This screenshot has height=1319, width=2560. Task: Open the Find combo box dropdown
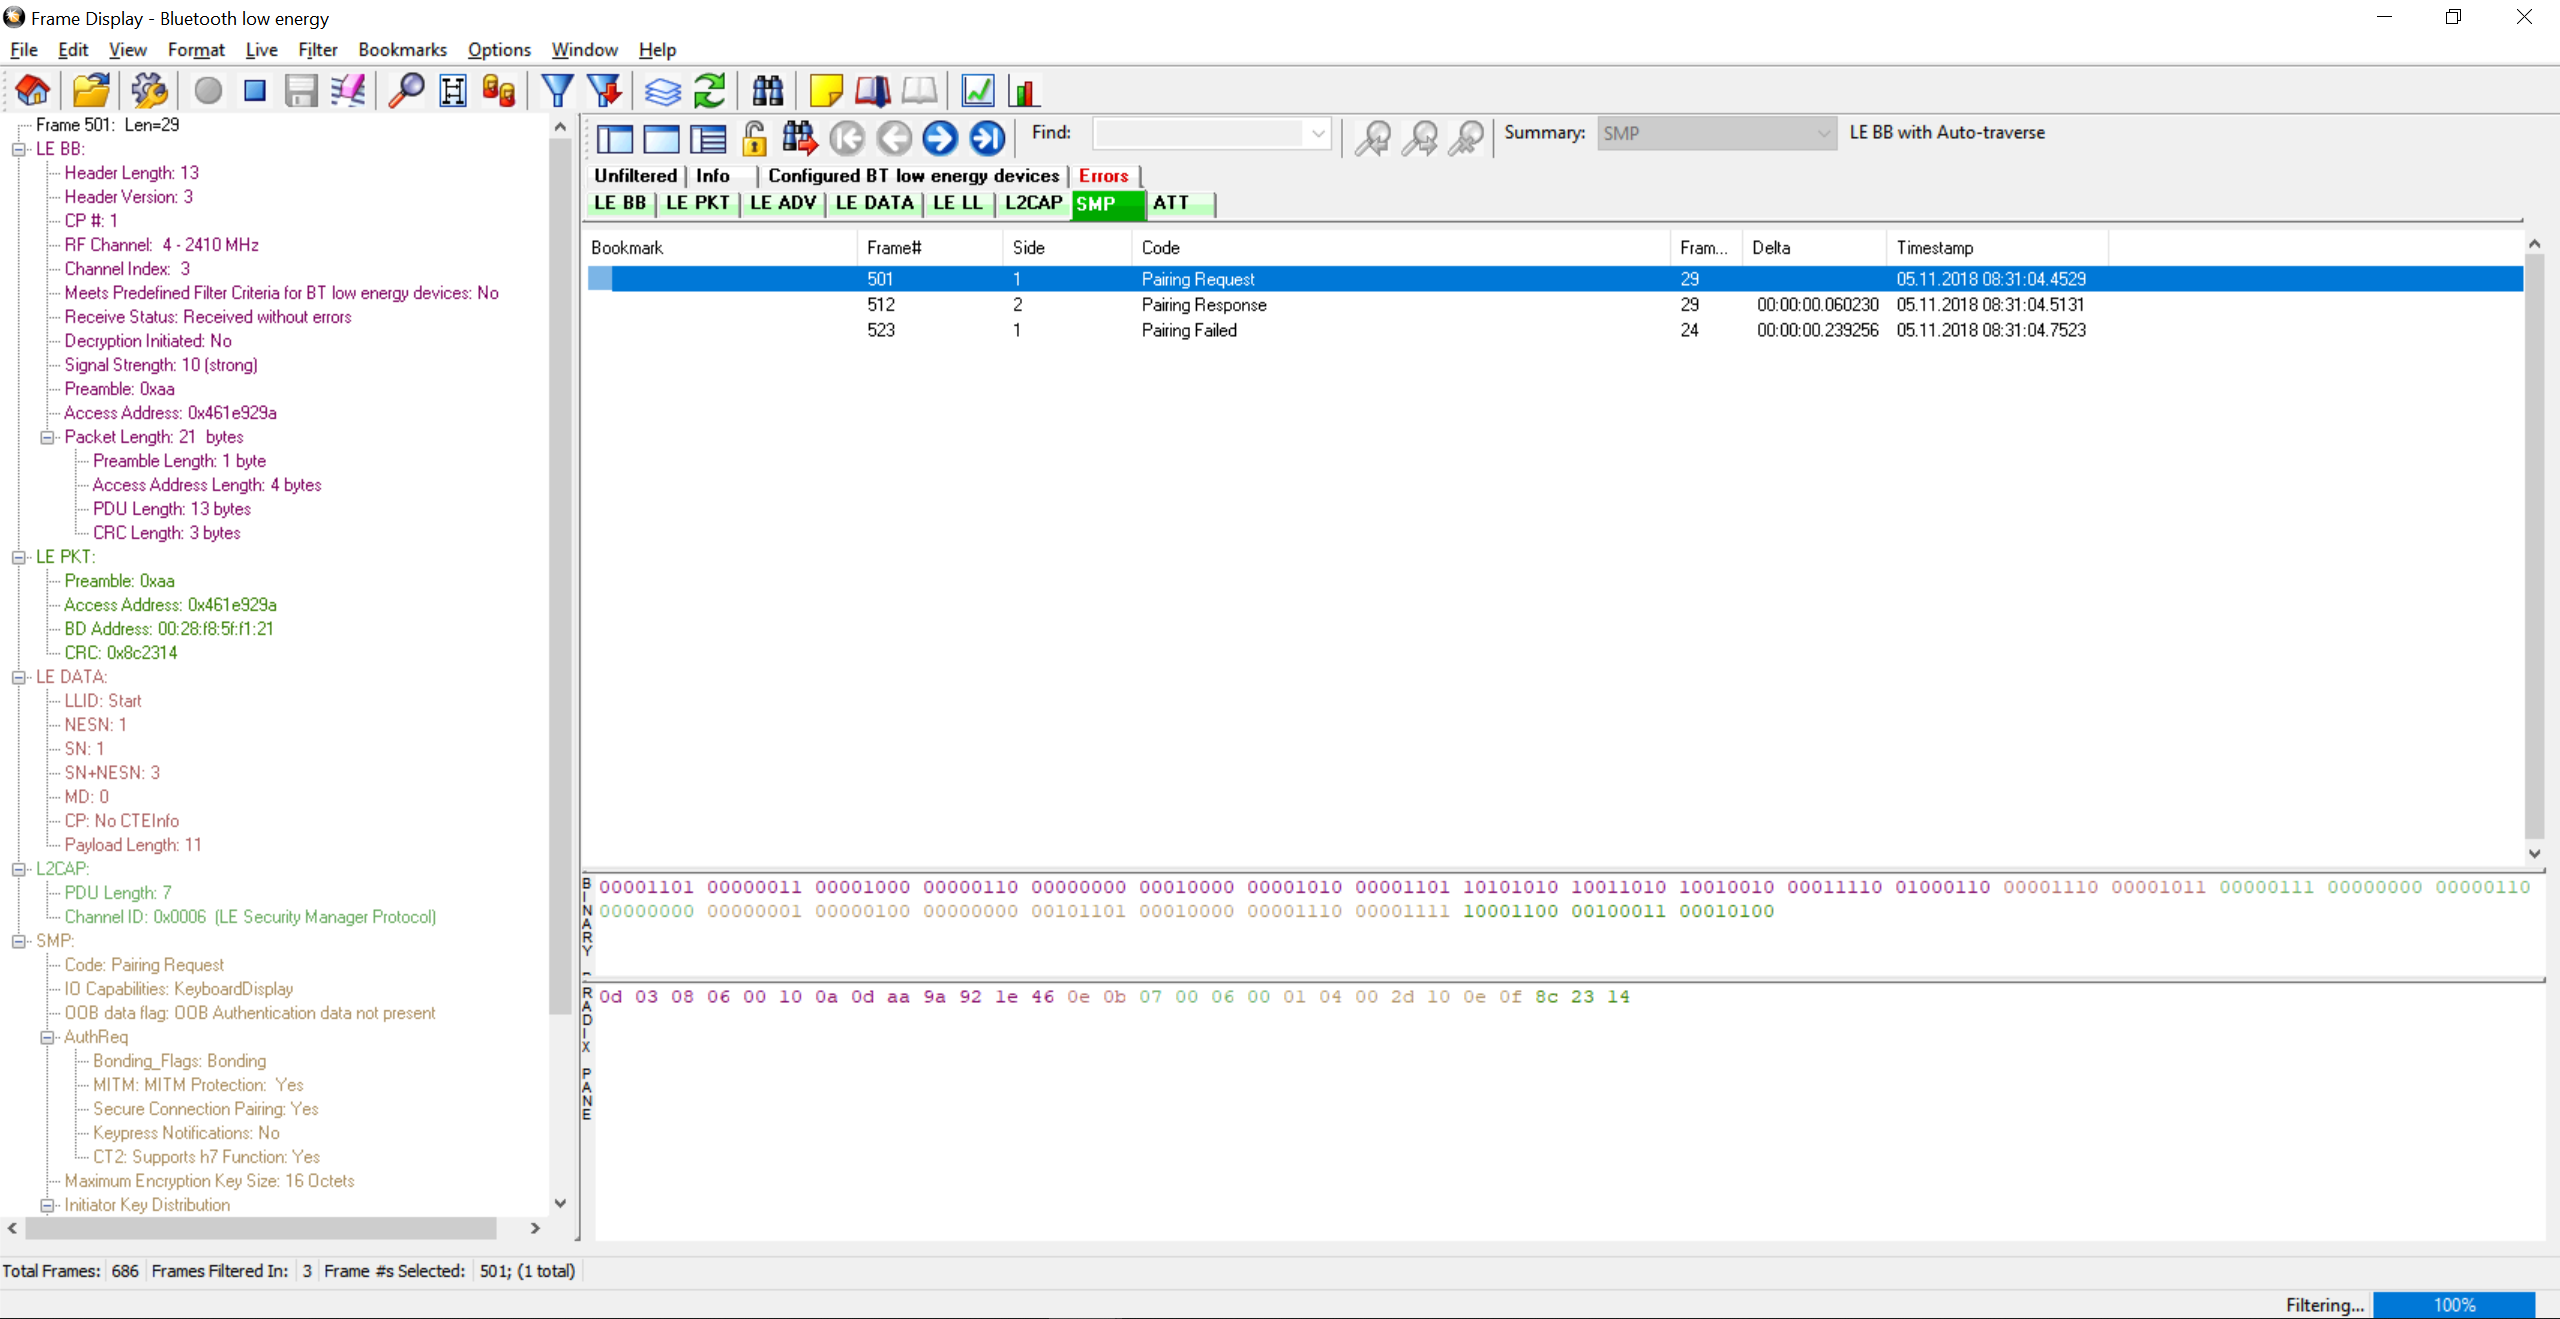[x=1318, y=133]
